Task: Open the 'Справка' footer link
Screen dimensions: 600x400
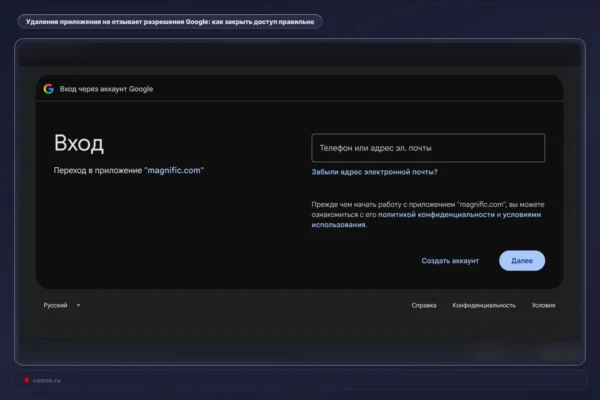Action: coord(424,305)
